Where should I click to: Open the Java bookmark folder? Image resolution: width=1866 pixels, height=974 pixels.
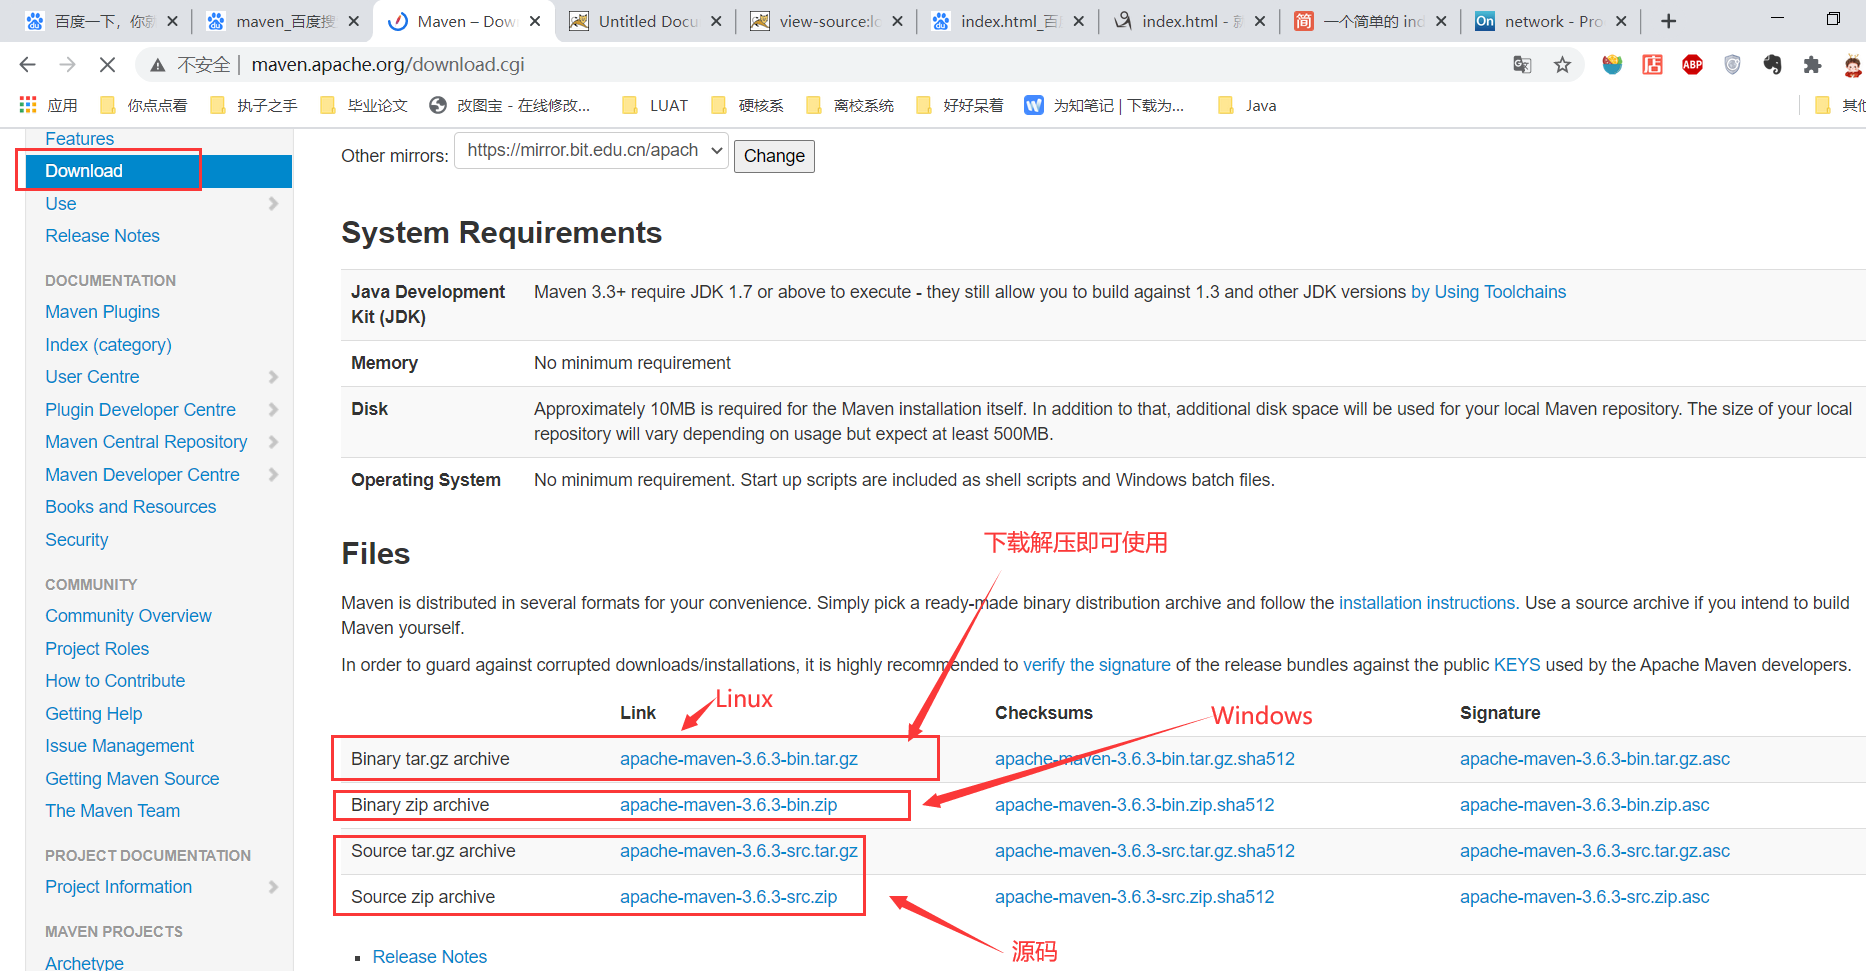click(x=1247, y=105)
